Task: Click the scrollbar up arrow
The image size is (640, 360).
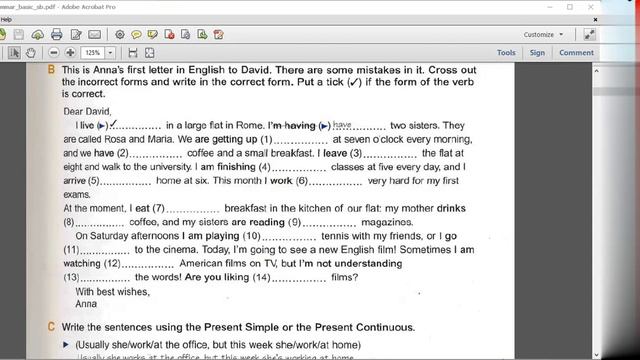Action: [596, 71]
